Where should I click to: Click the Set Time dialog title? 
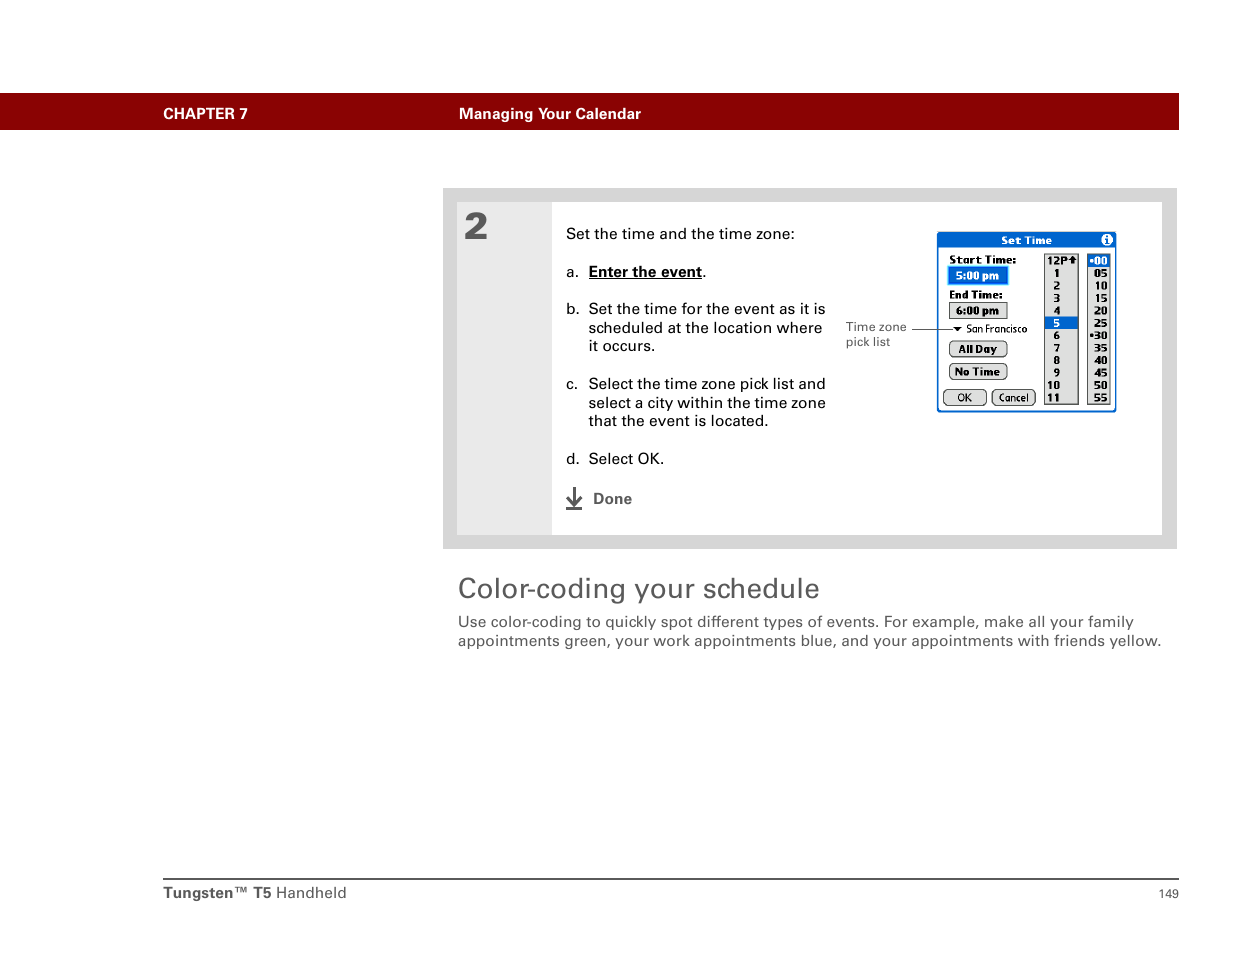point(1026,240)
